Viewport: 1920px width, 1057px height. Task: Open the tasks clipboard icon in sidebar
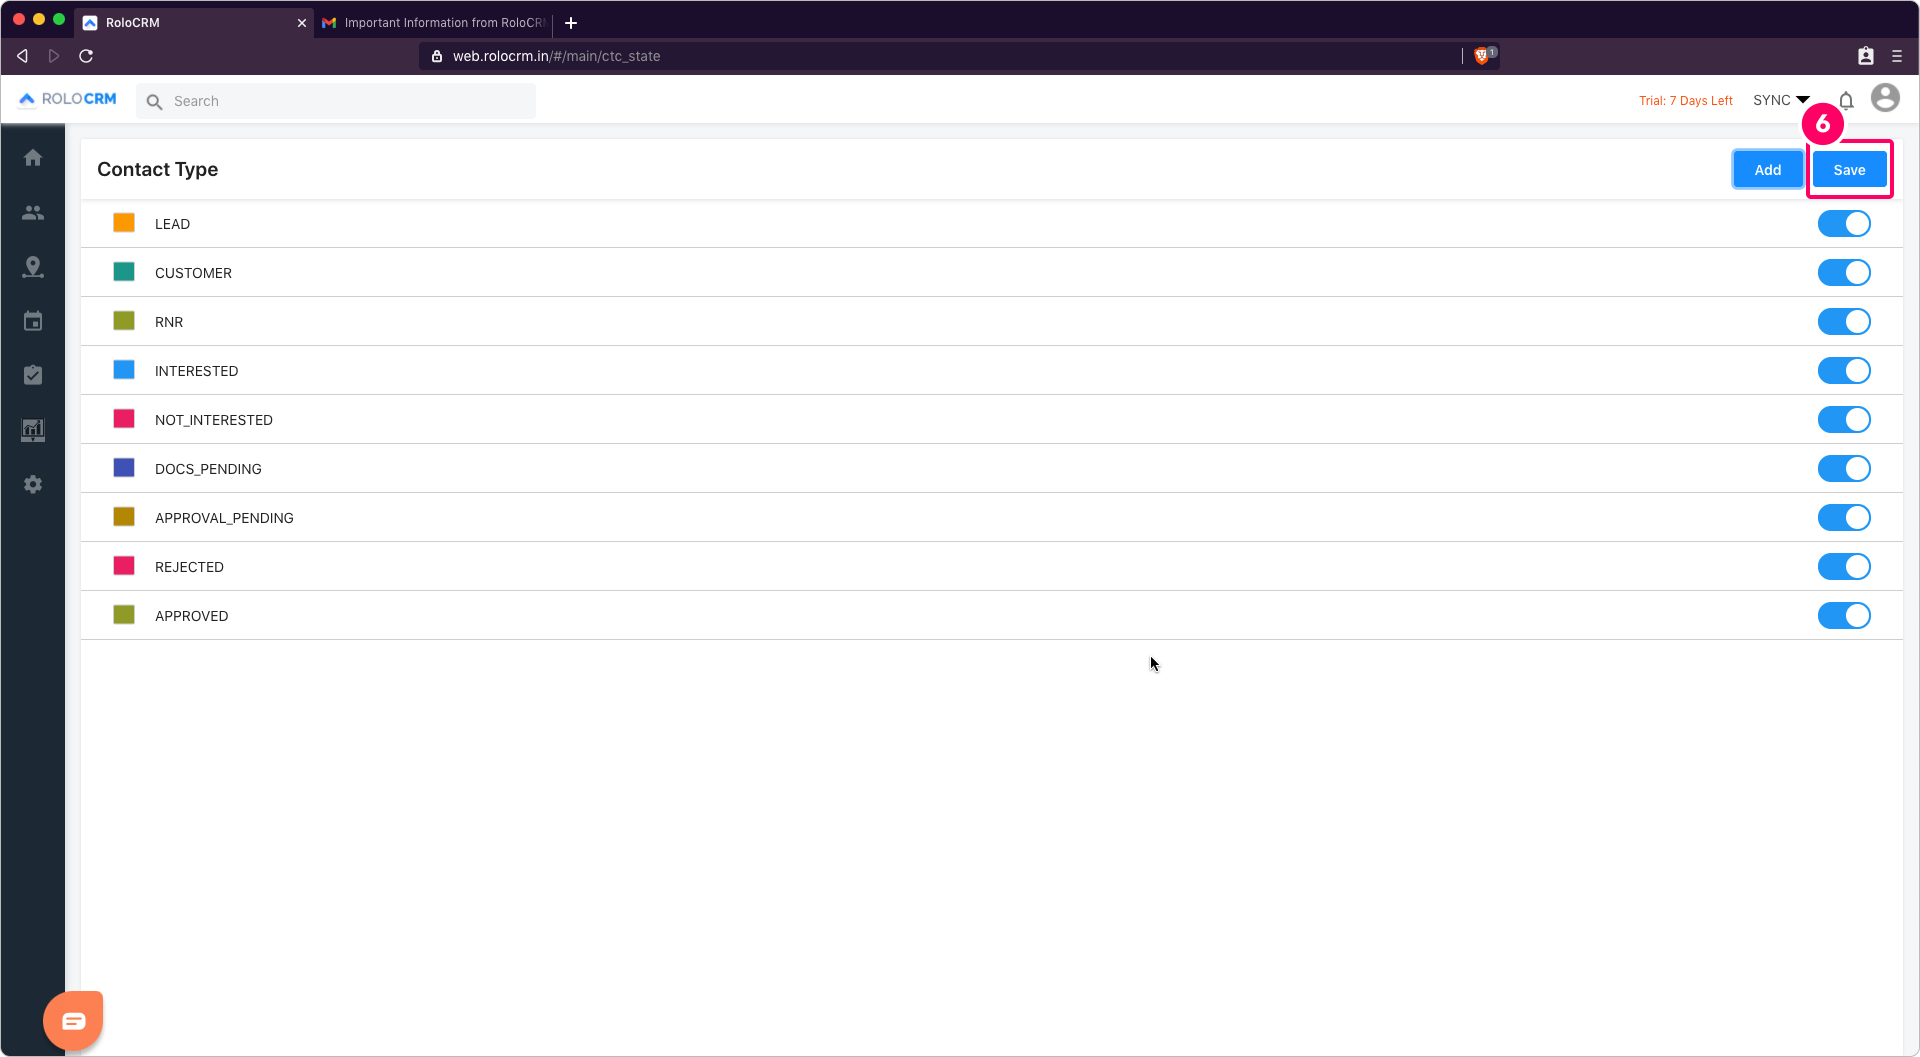click(33, 375)
